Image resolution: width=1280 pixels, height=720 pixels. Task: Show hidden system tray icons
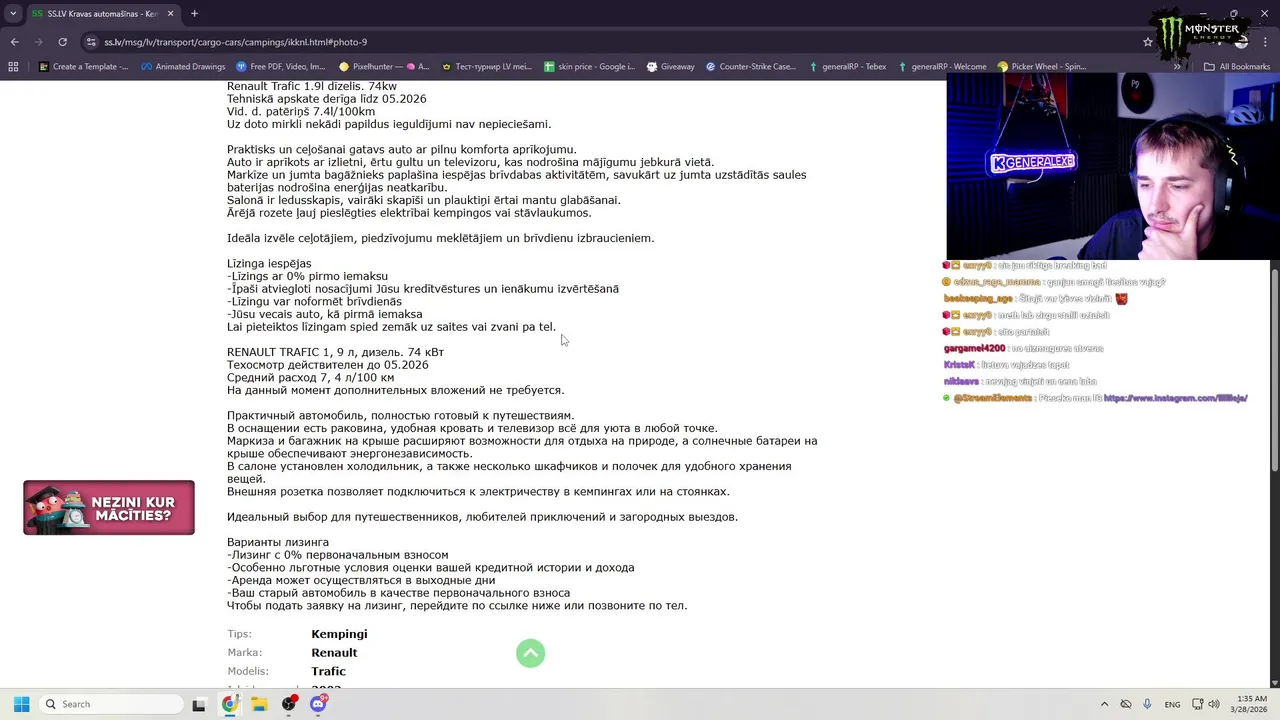pyautogui.click(x=1104, y=704)
